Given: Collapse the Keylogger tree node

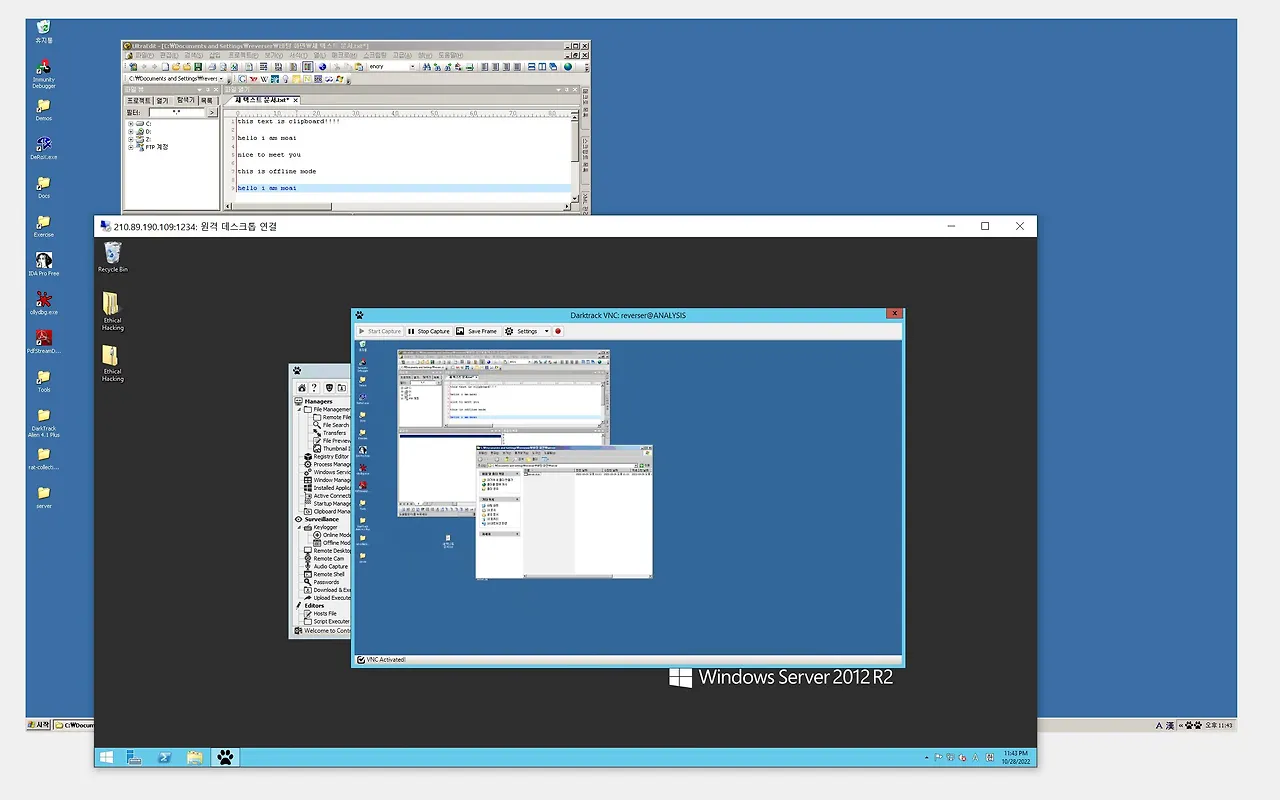Looking at the screenshot, I should pos(298,527).
